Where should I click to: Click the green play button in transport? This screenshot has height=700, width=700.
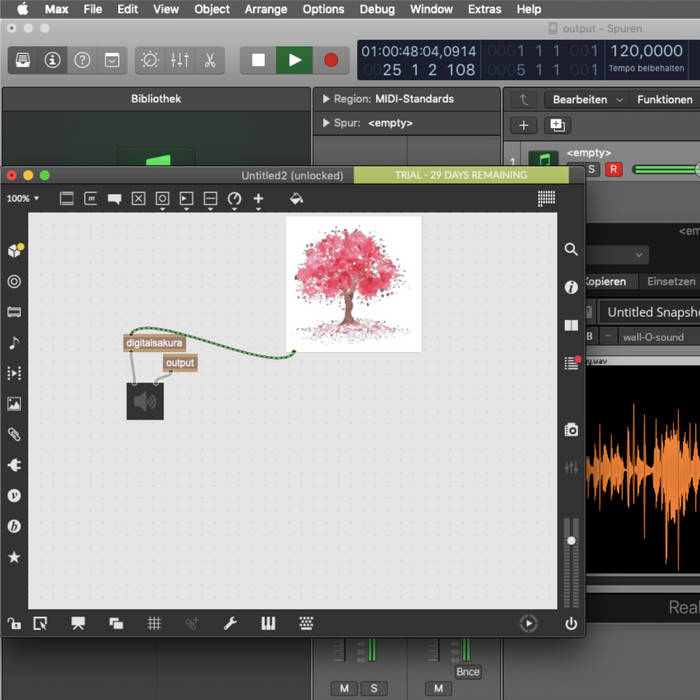point(294,60)
